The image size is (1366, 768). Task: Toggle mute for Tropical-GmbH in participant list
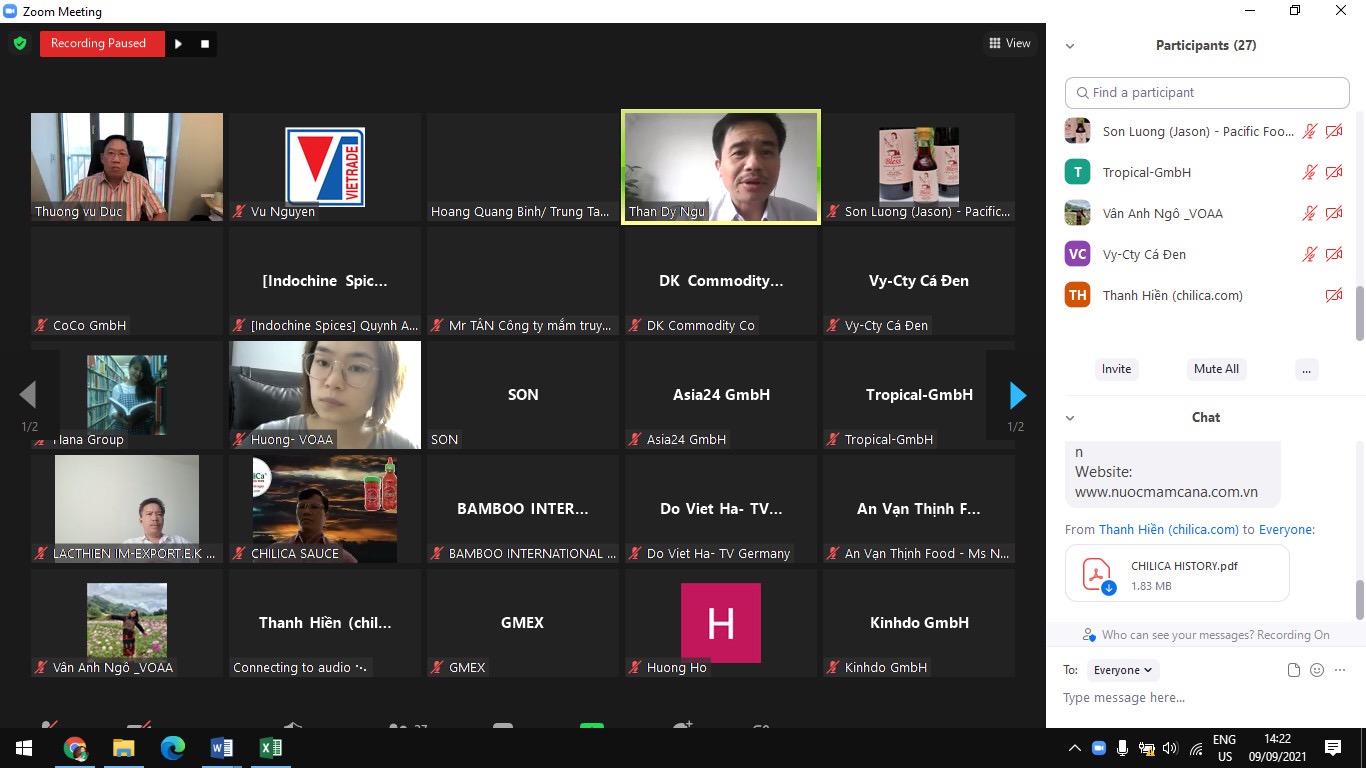1309,173
